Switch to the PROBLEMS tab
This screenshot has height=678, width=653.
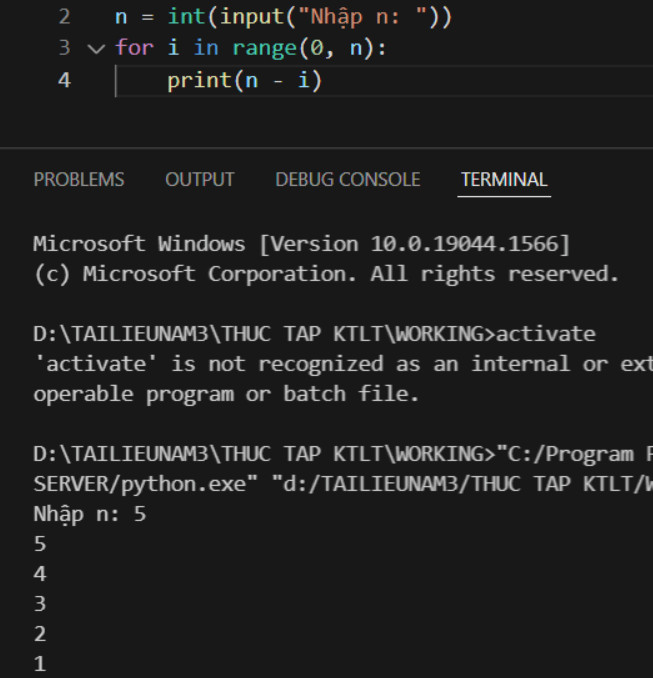79,179
